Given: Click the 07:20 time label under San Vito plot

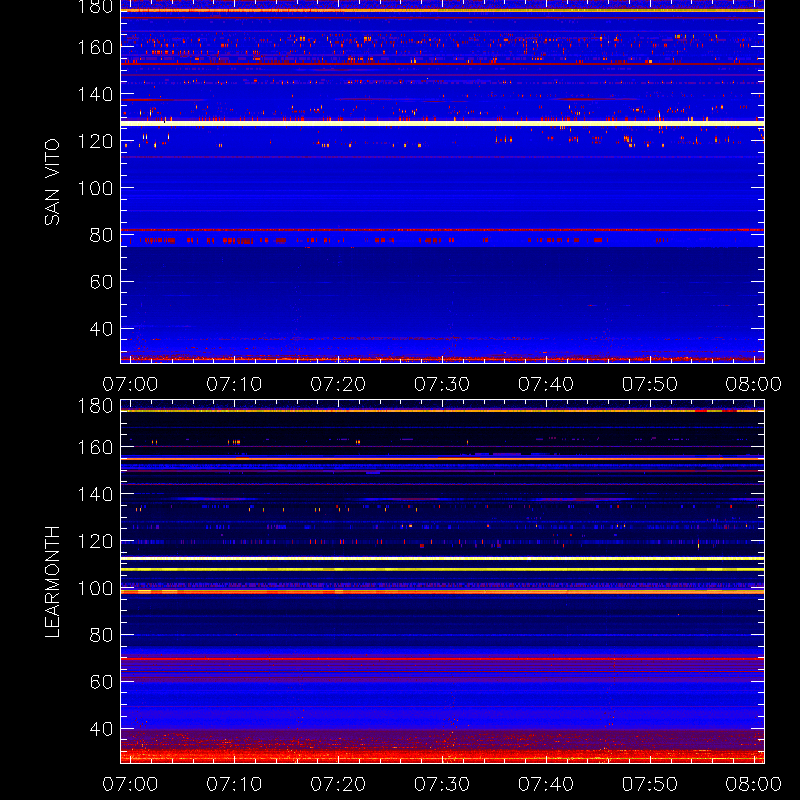Looking at the screenshot, I should [338, 384].
